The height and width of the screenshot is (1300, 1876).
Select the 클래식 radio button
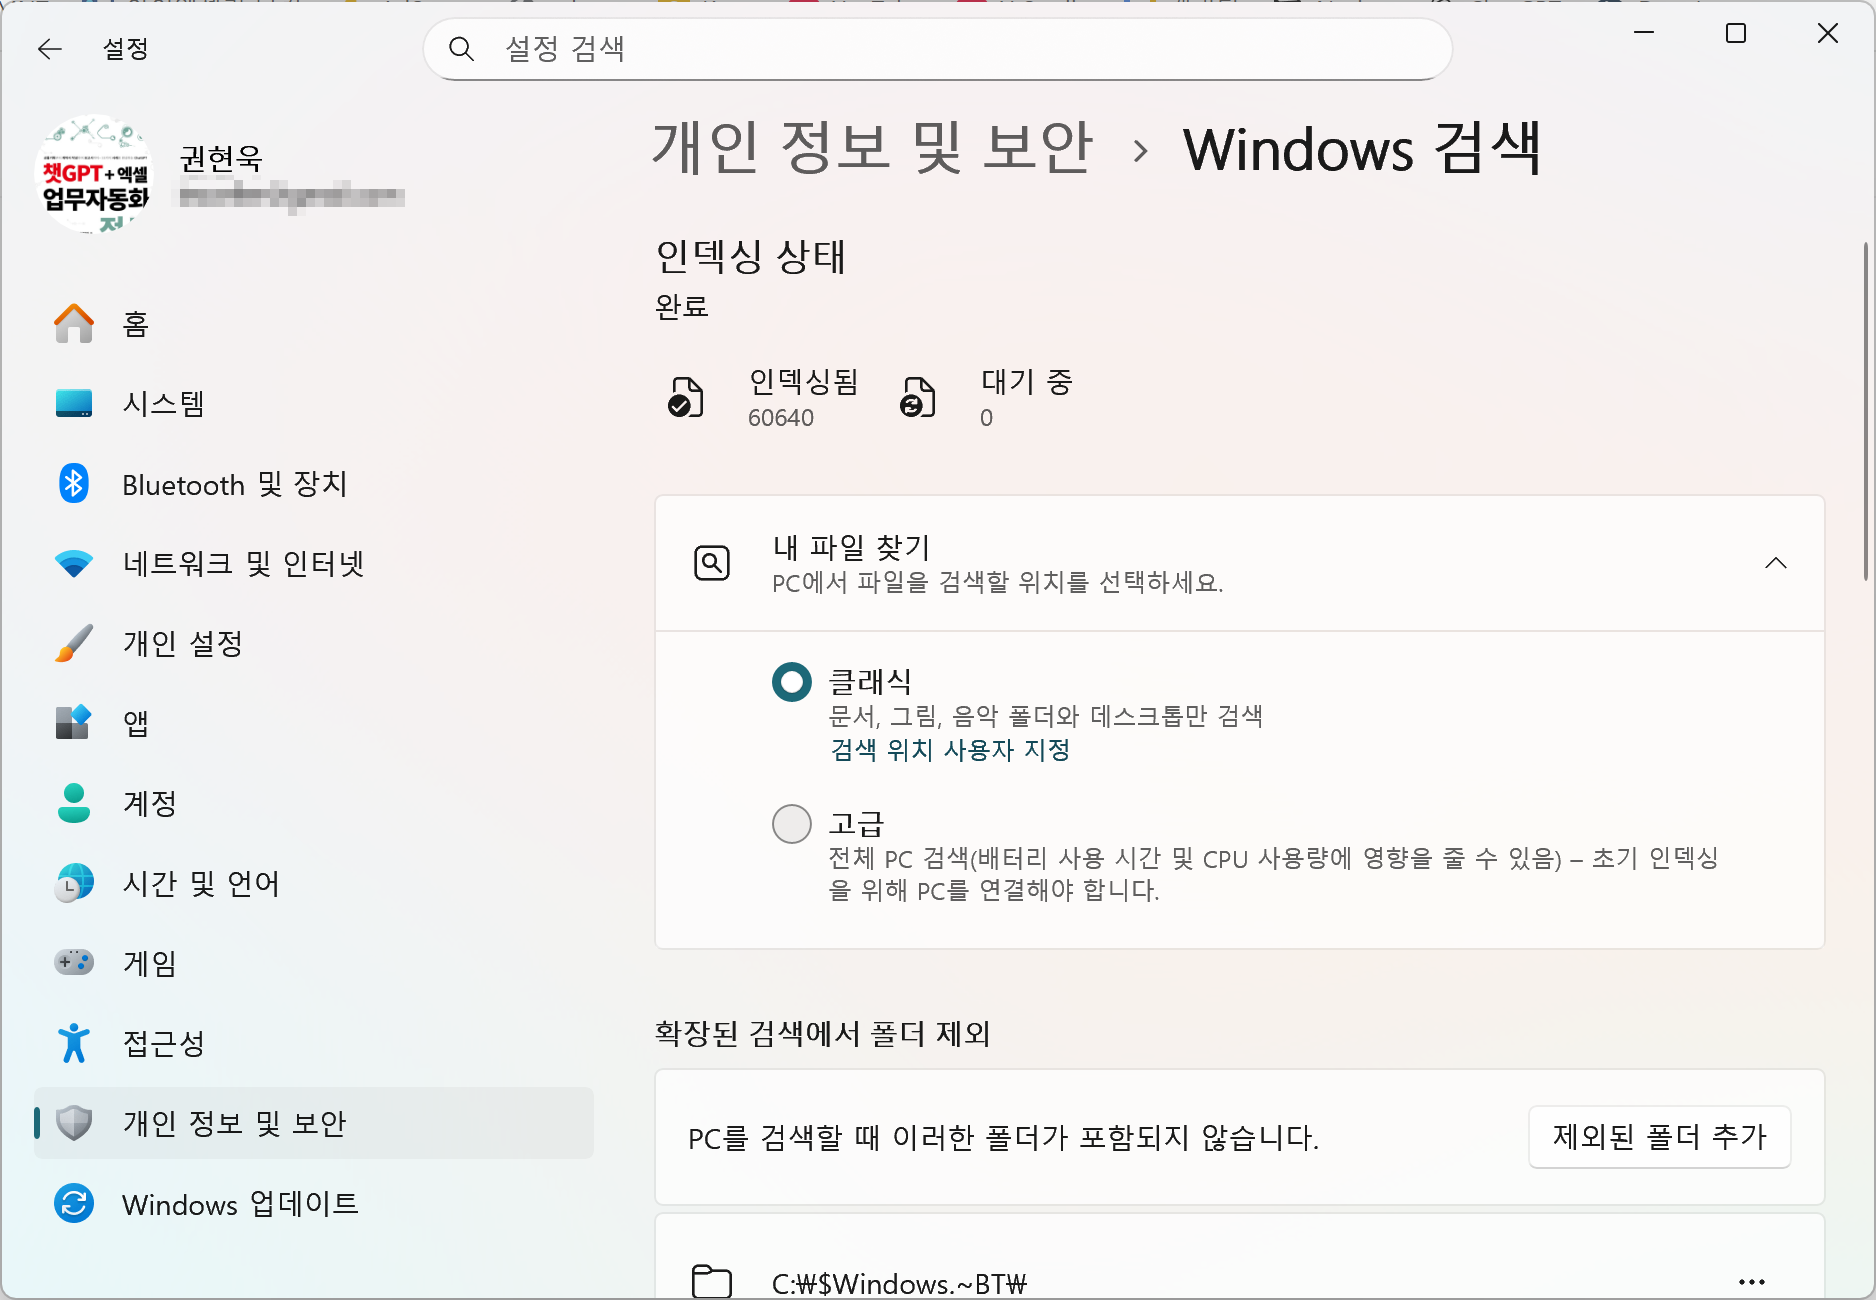[x=792, y=682]
